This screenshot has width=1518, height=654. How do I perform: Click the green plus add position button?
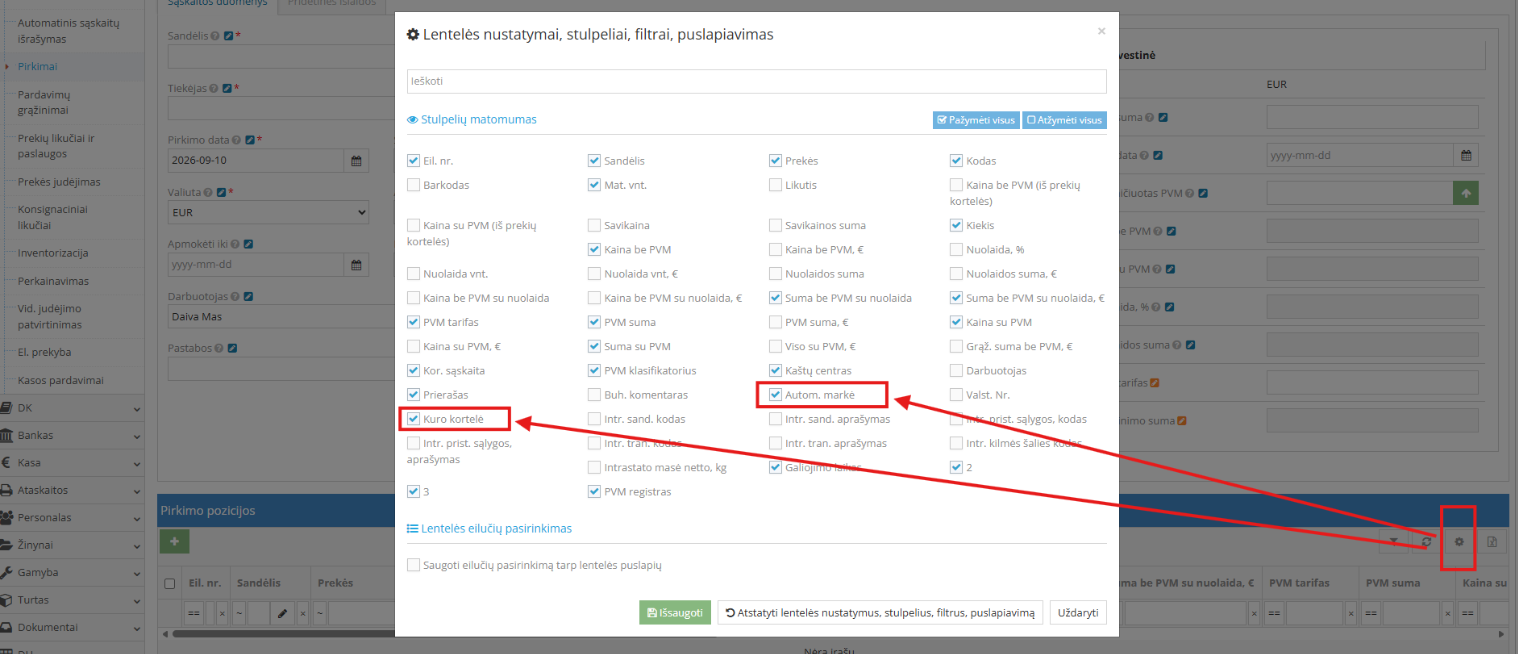(x=174, y=541)
